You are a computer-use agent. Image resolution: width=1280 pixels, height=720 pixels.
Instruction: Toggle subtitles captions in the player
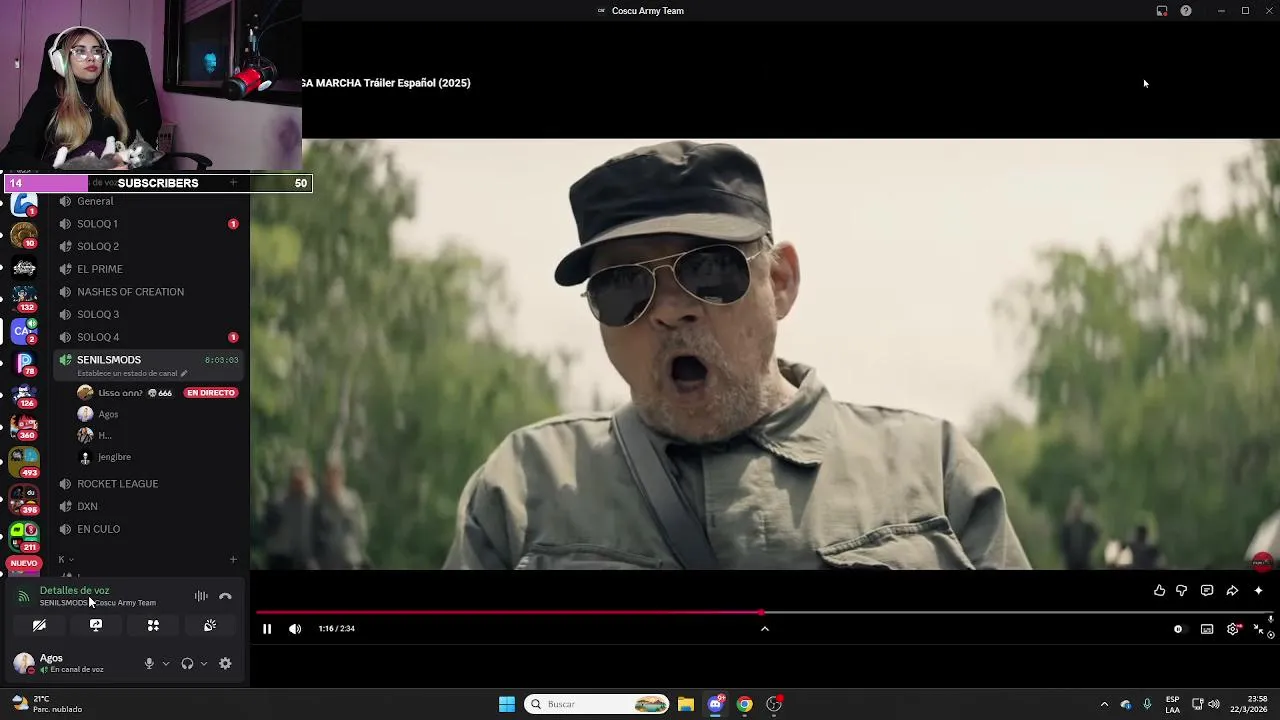[x=1207, y=629]
